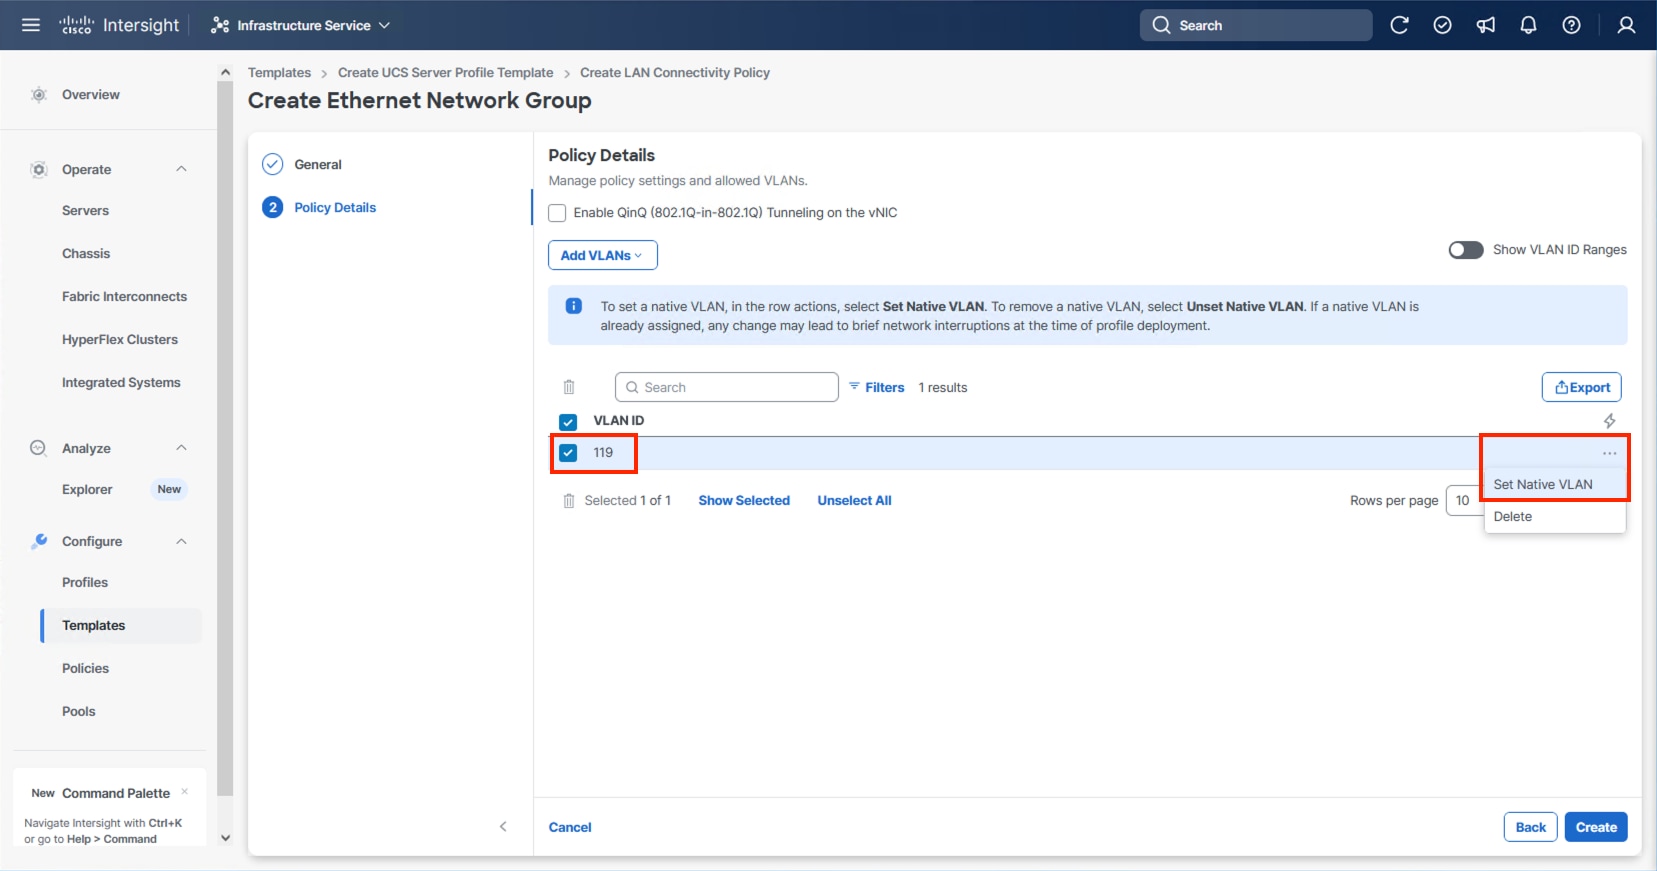Screen dimensions: 1657x871
Task: Enable QinQ Tunneling on the vNIC
Action: 558,213
